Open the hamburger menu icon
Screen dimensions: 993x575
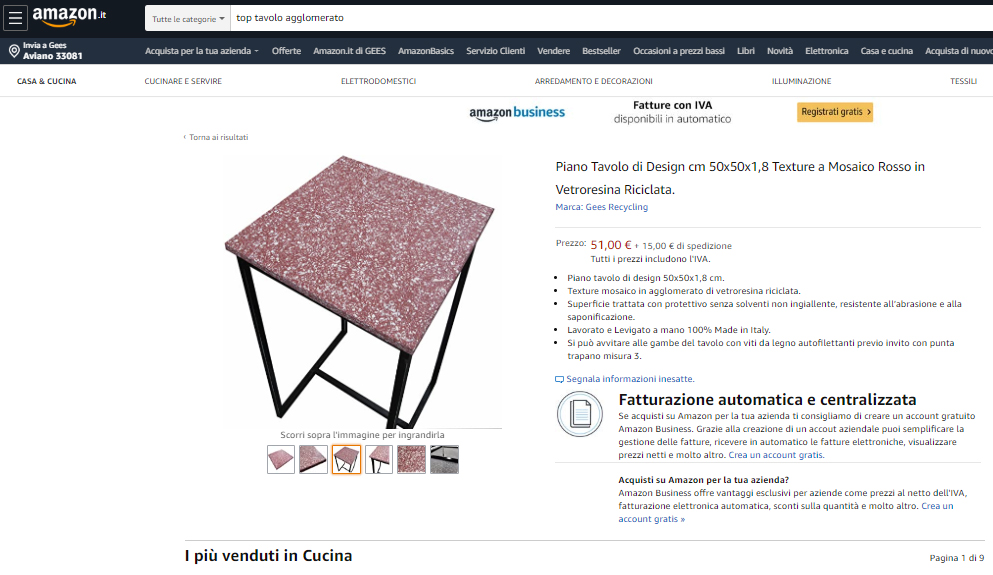click(x=15, y=18)
